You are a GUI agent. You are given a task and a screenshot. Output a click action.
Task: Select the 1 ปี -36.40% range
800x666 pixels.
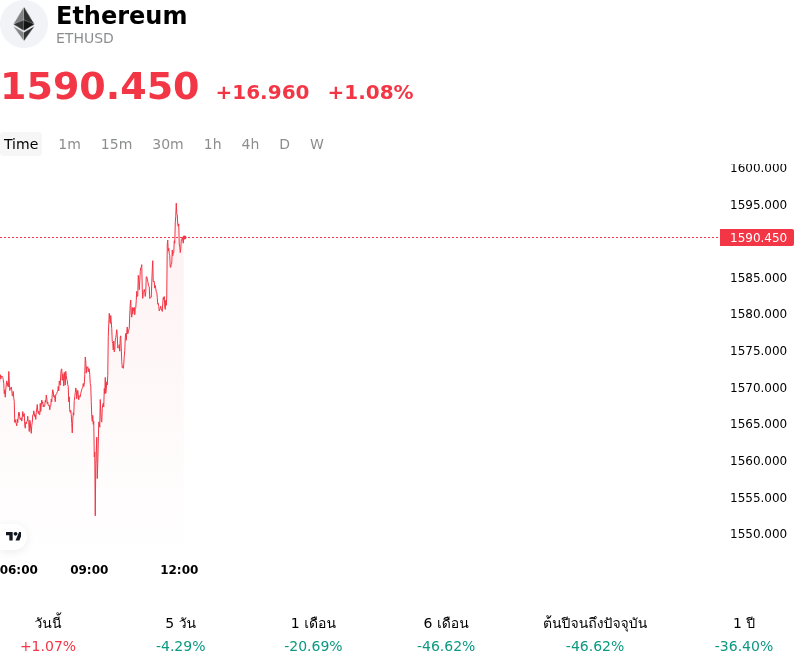coord(744,634)
